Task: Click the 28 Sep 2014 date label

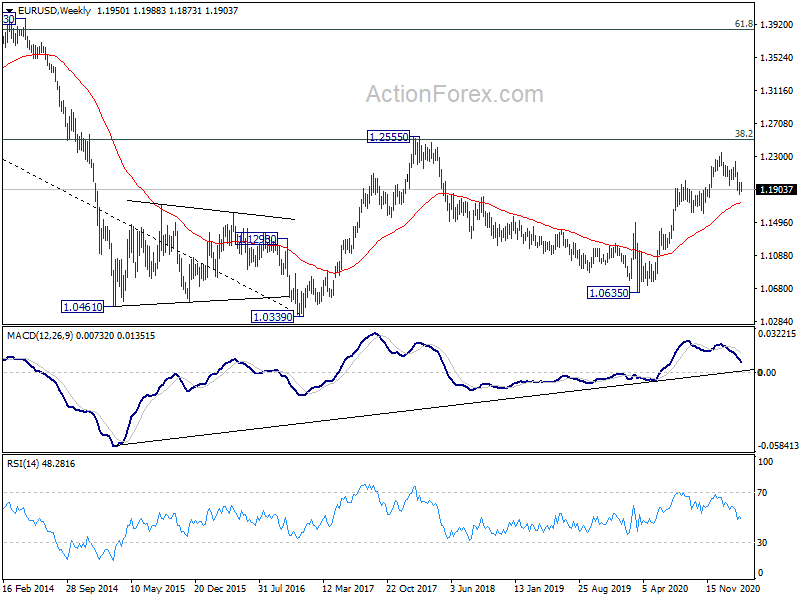Action: (92, 589)
